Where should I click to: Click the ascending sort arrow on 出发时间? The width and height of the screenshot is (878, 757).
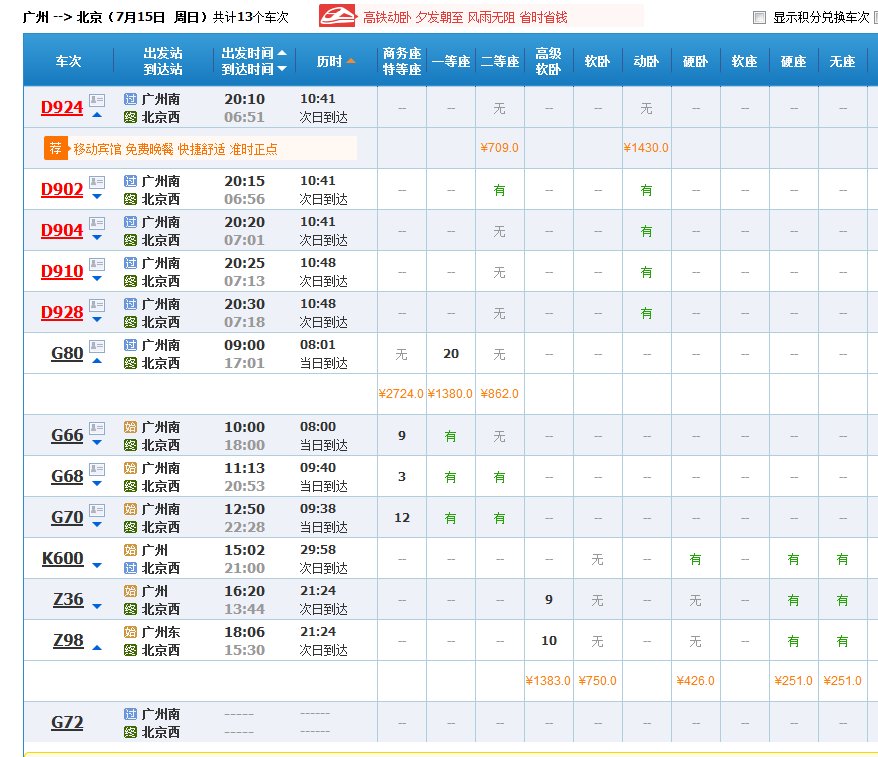282,53
